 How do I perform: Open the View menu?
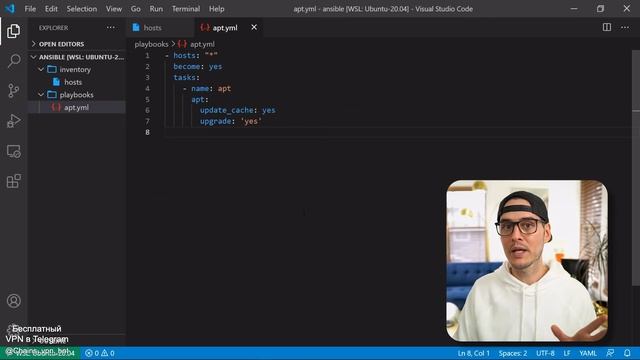click(114, 9)
